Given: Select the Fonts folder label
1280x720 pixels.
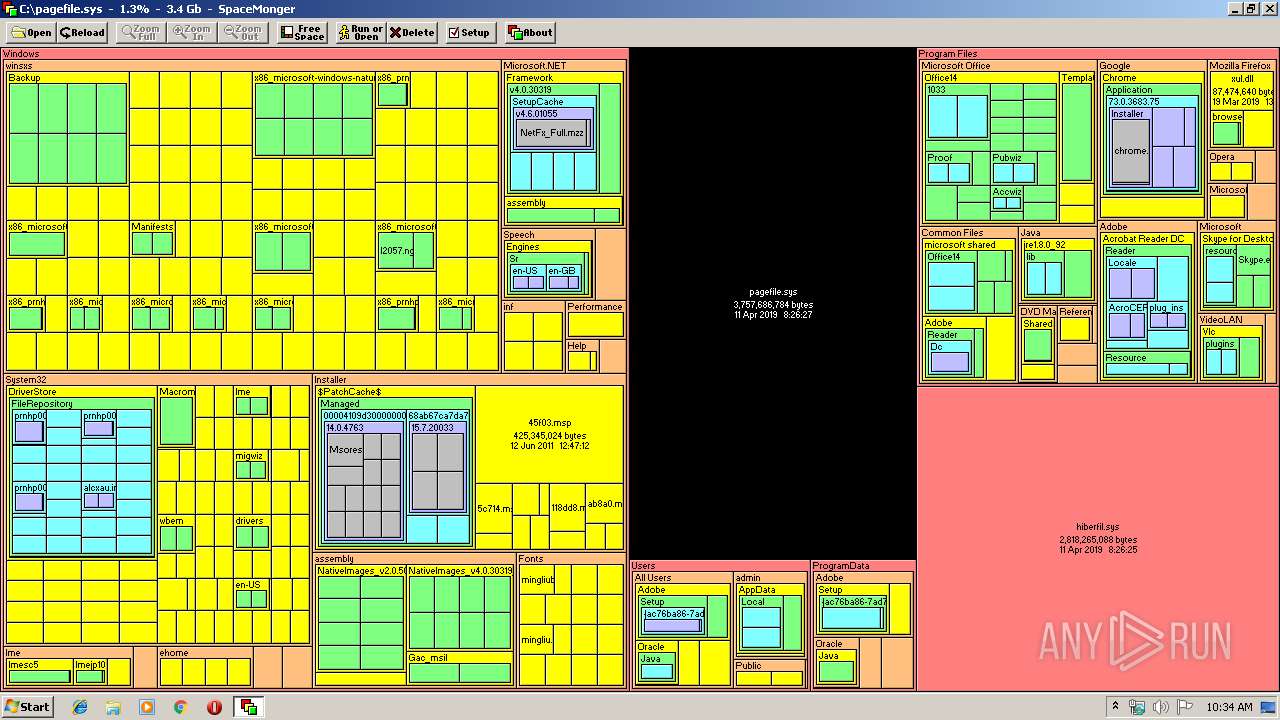Looking at the screenshot, I should click(x=531, y=559).
